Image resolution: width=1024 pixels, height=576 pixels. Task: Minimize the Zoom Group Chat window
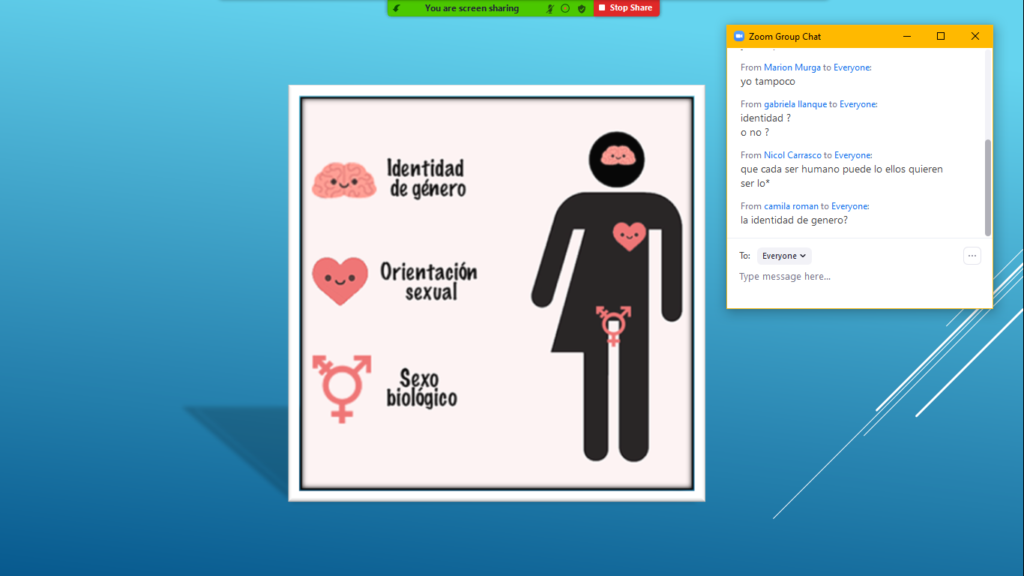coord(907,36)
